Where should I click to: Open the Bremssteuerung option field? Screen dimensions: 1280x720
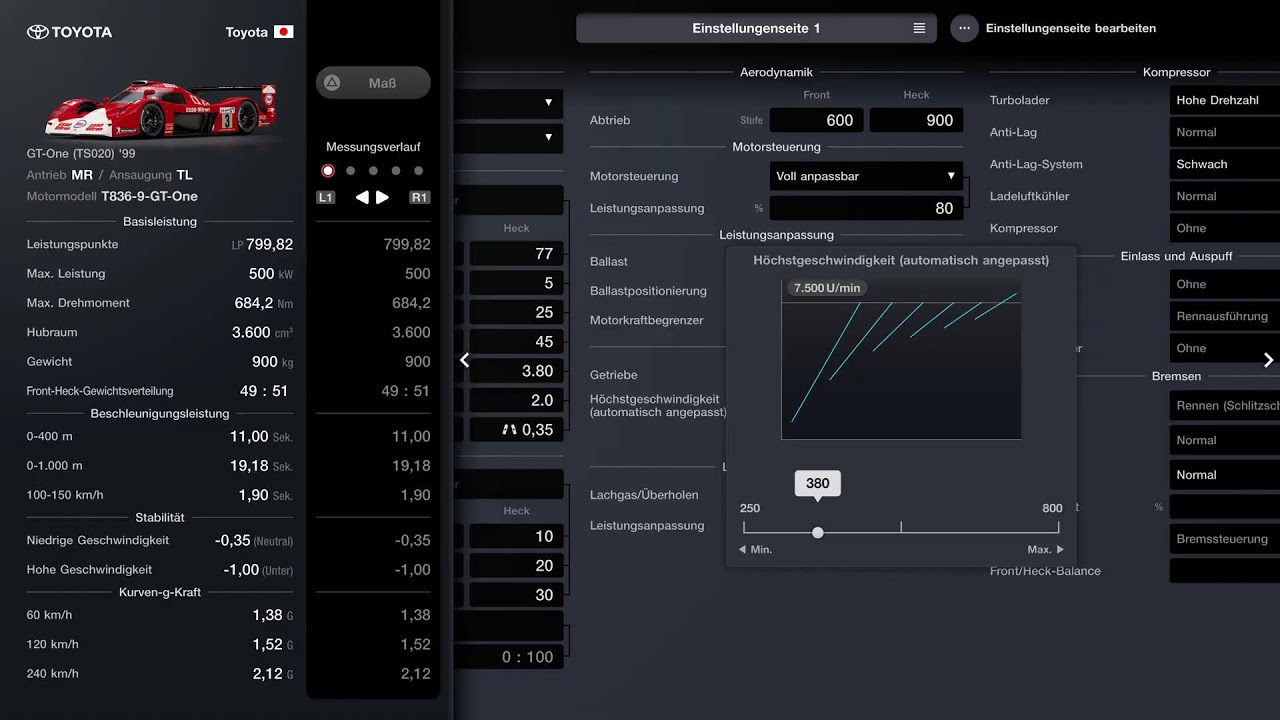coord(1224,539)
